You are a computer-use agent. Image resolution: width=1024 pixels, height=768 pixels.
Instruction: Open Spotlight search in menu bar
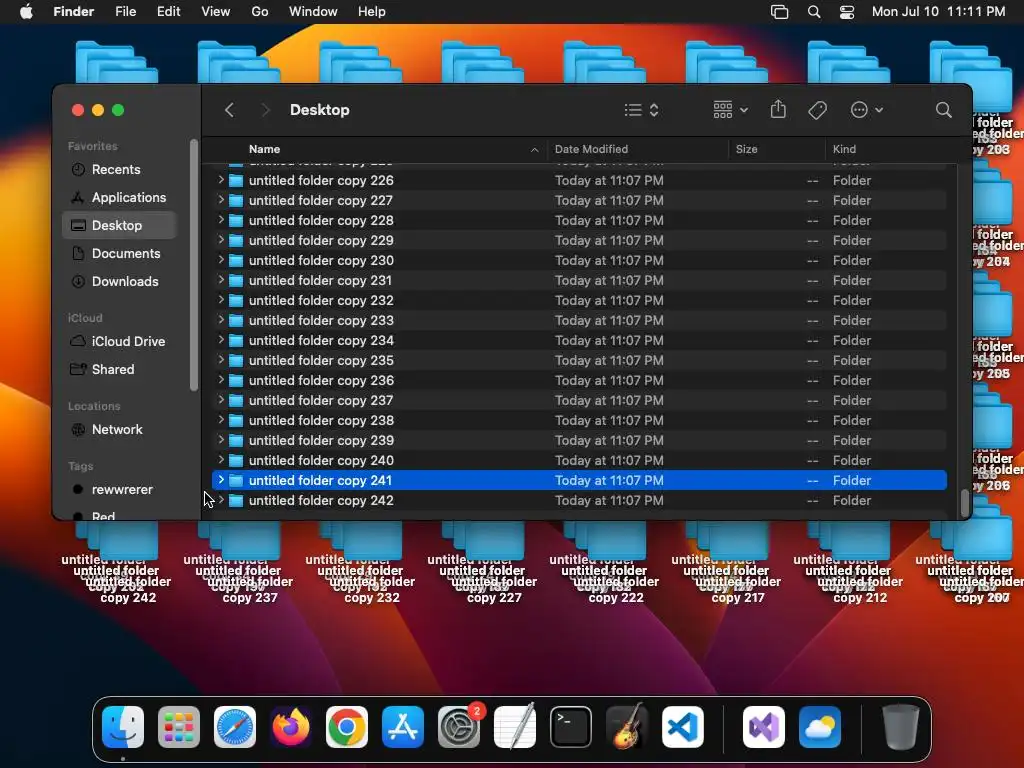(x=814, y=12)
